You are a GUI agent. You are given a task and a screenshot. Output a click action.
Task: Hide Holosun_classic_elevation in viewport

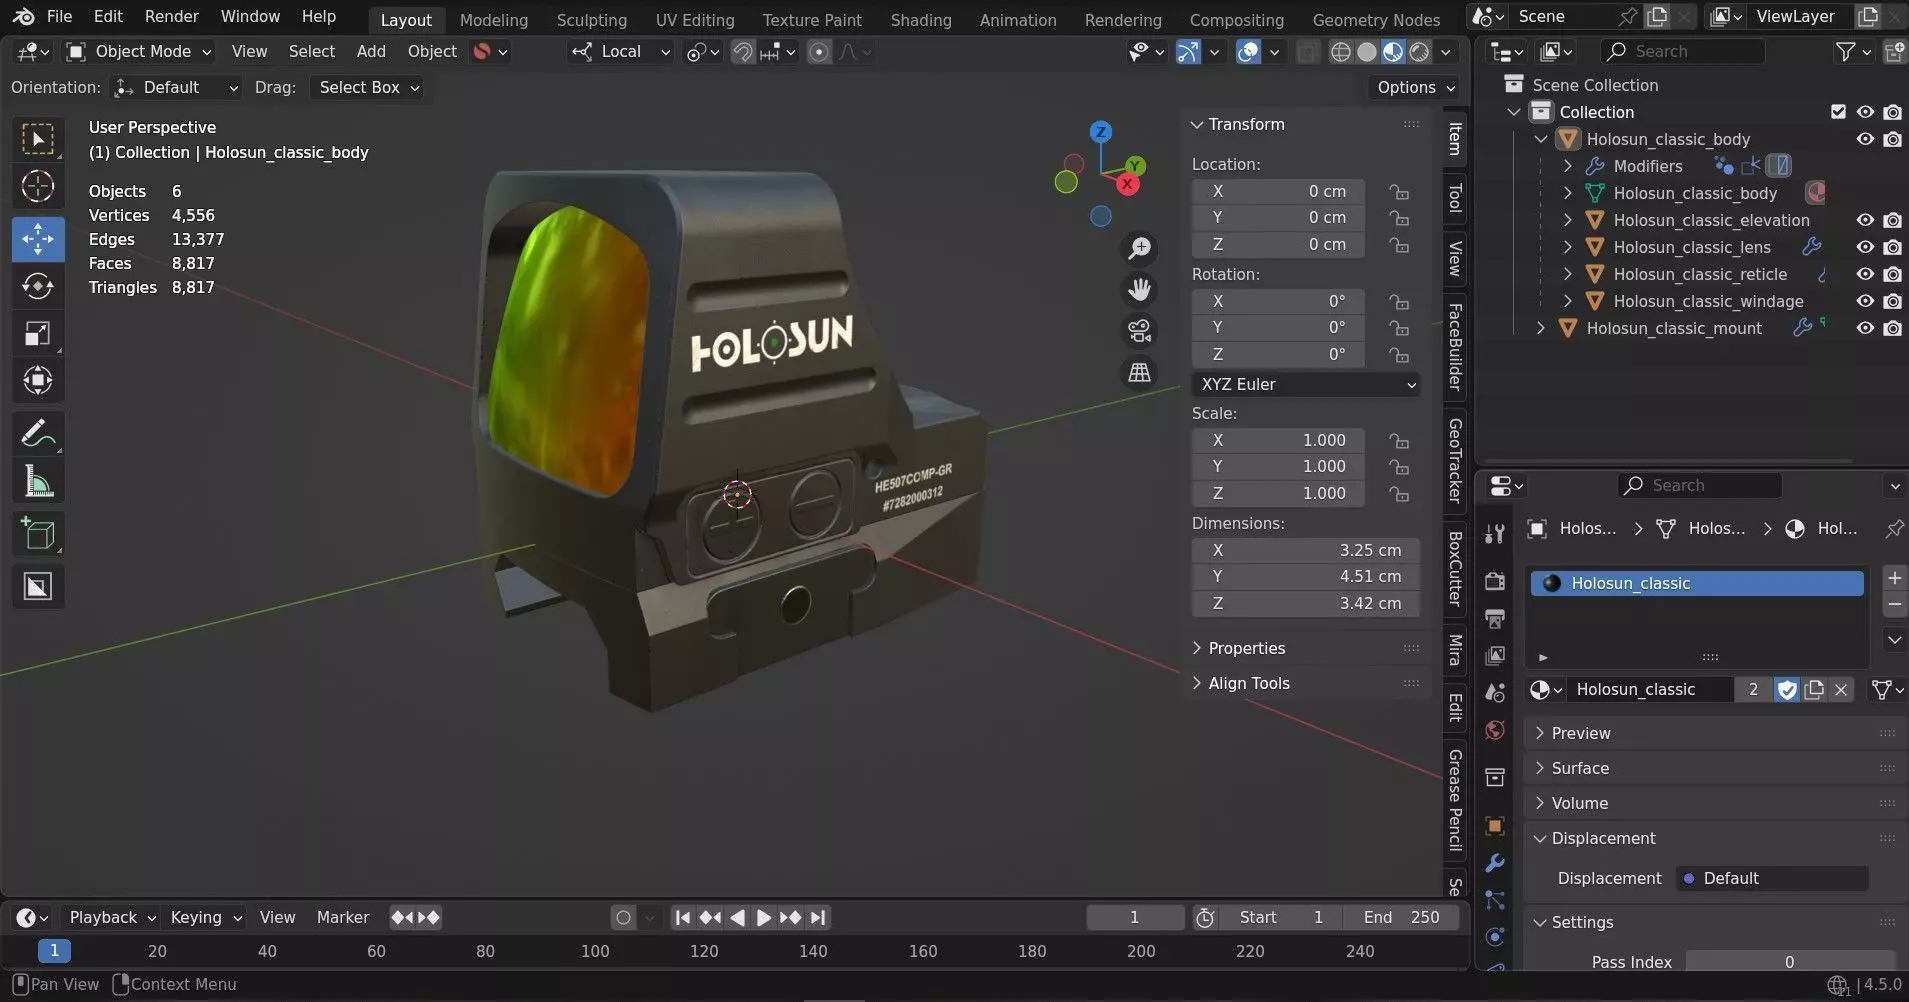[1865, 220]
